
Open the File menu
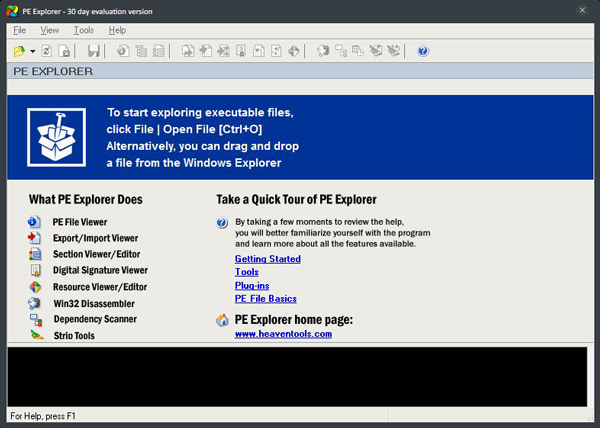pos(20,30)
